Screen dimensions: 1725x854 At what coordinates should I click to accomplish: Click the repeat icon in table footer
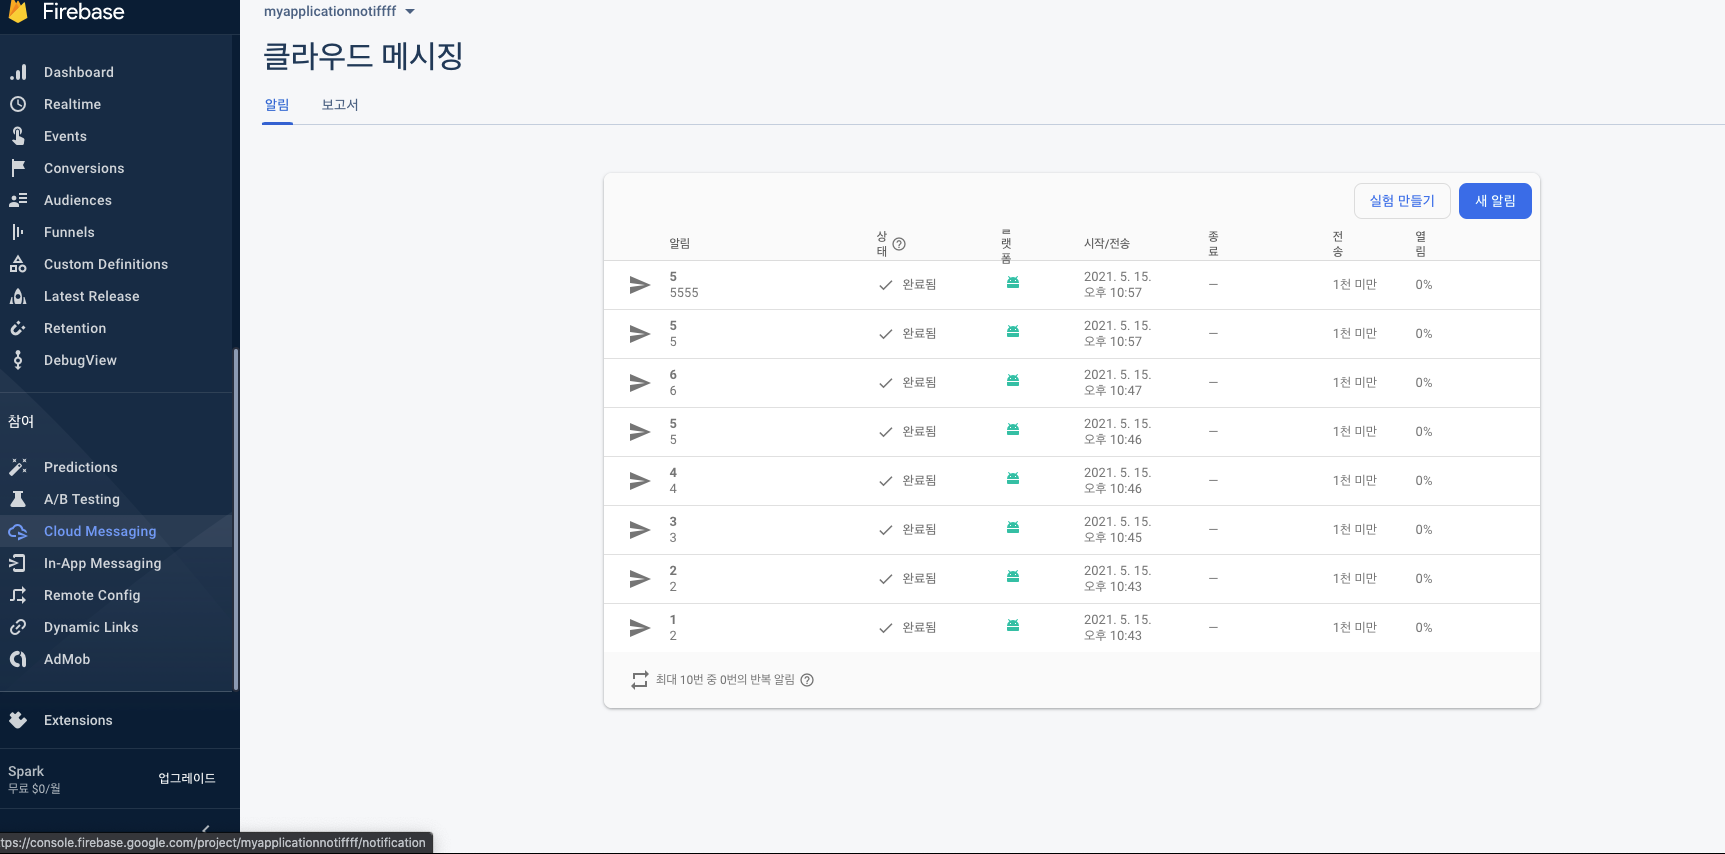tap(640, 680)
